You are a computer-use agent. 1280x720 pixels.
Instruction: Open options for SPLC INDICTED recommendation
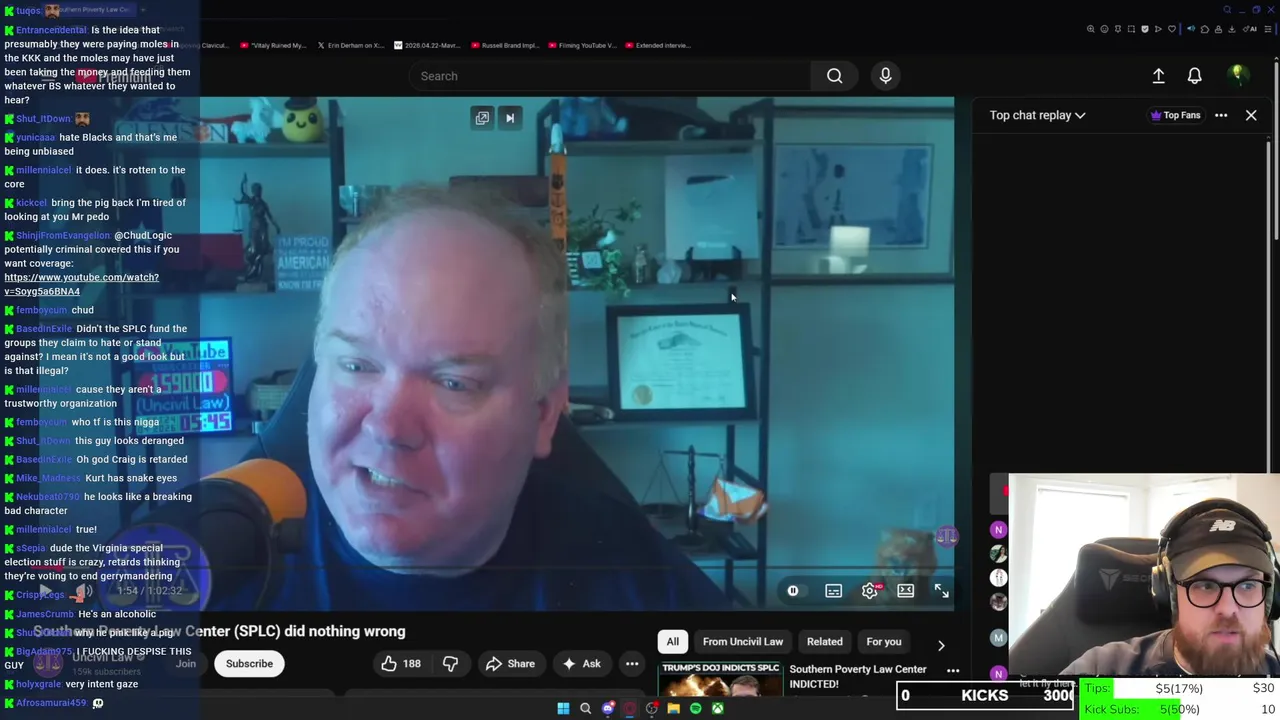(953, 671)
